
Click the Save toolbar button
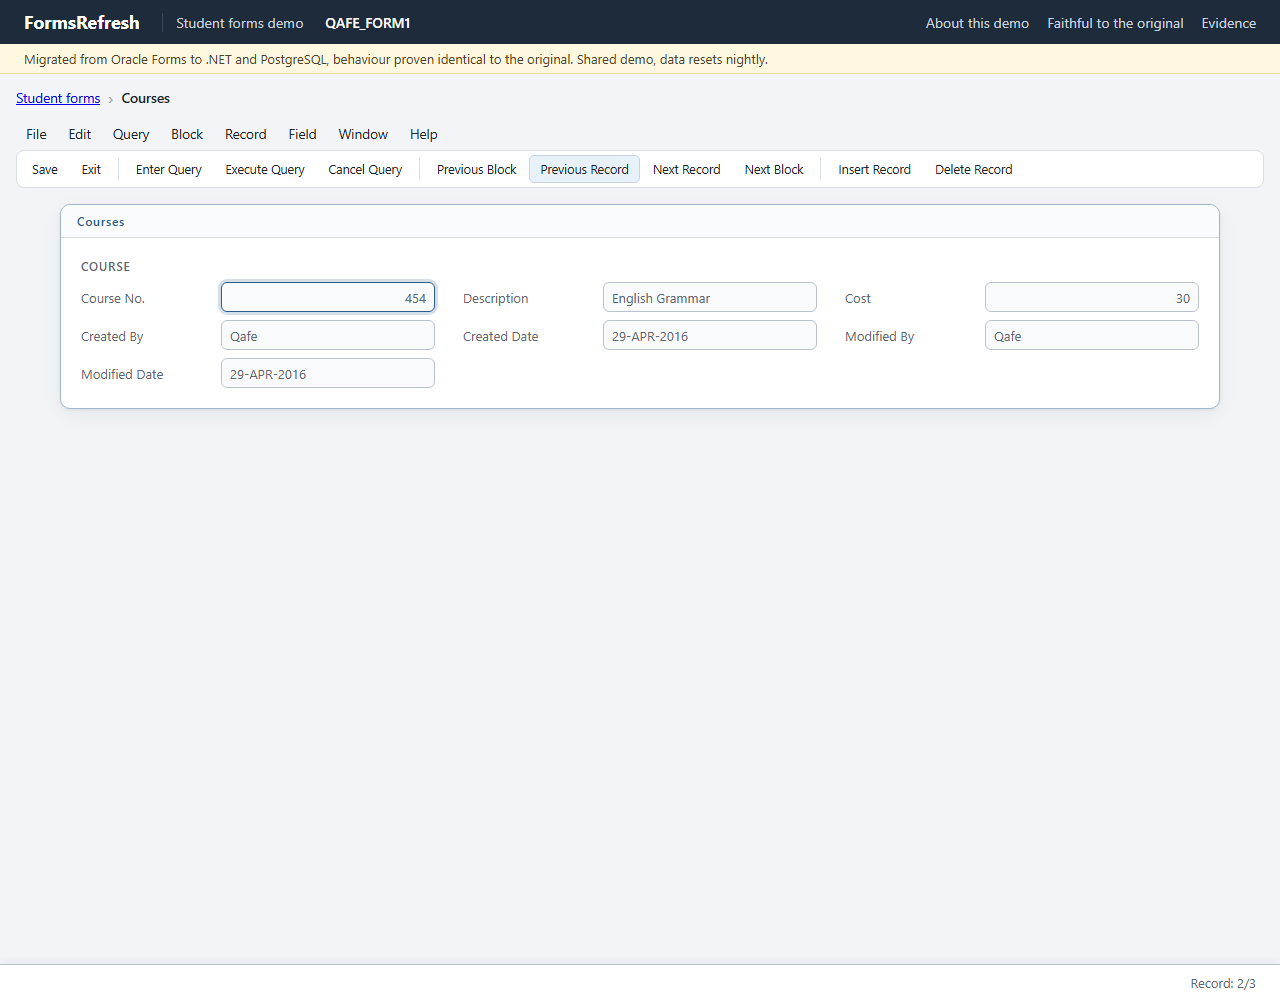pos(45,169)
